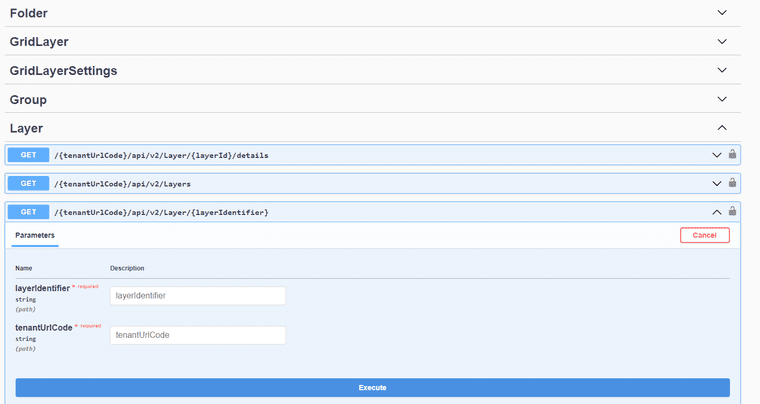
Task: Expand the GridLayerSettings section chevron
Action: pos(722,70)
